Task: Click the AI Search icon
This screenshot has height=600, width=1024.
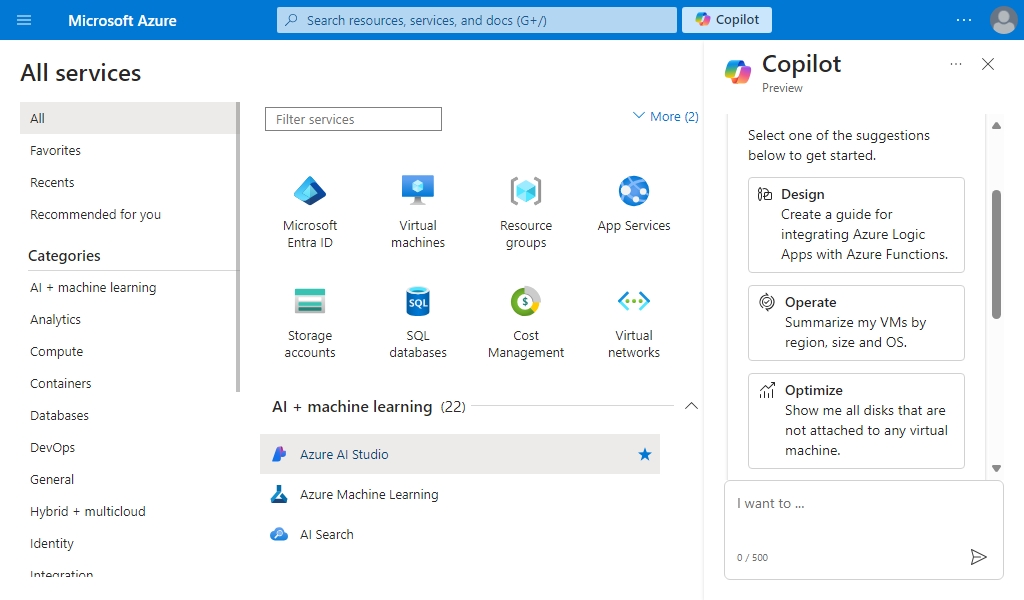Action: pos(279,534)
